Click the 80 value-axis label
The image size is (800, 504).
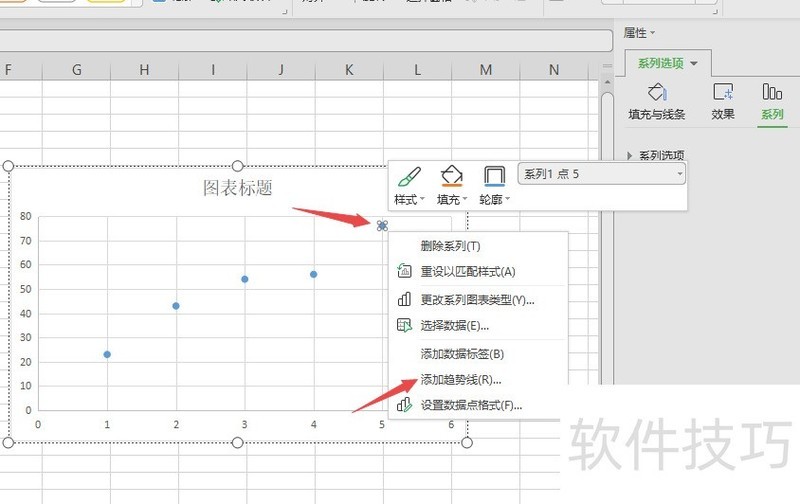(x=26, y=216)
